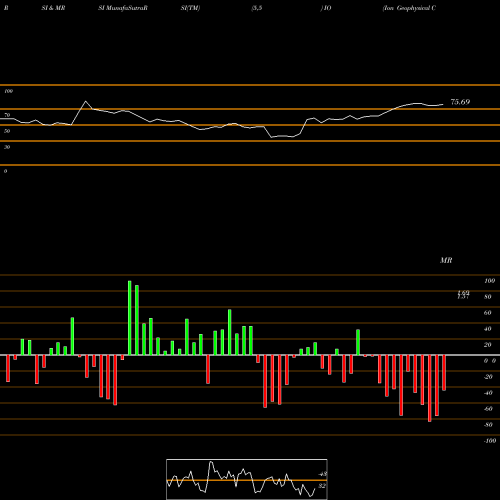
Task: Click the 'SI MunafaSutraR' header text
Action: pos(123,8)
